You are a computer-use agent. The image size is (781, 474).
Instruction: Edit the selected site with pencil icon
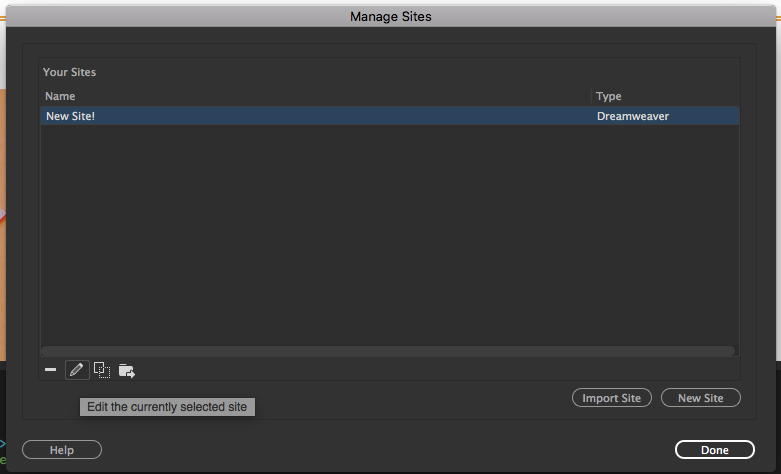click(x=77, y=370)
